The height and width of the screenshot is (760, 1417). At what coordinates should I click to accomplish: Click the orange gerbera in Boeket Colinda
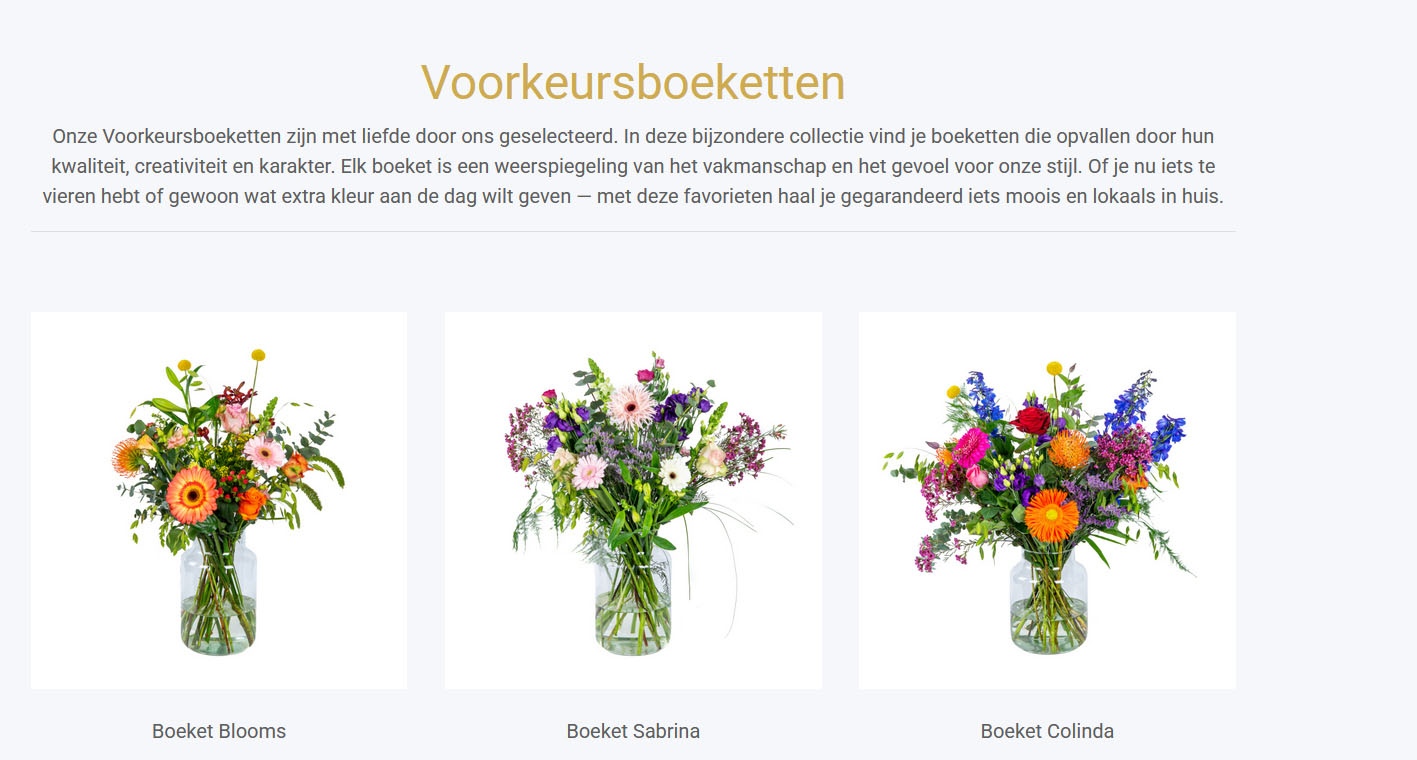point(1052,515)
